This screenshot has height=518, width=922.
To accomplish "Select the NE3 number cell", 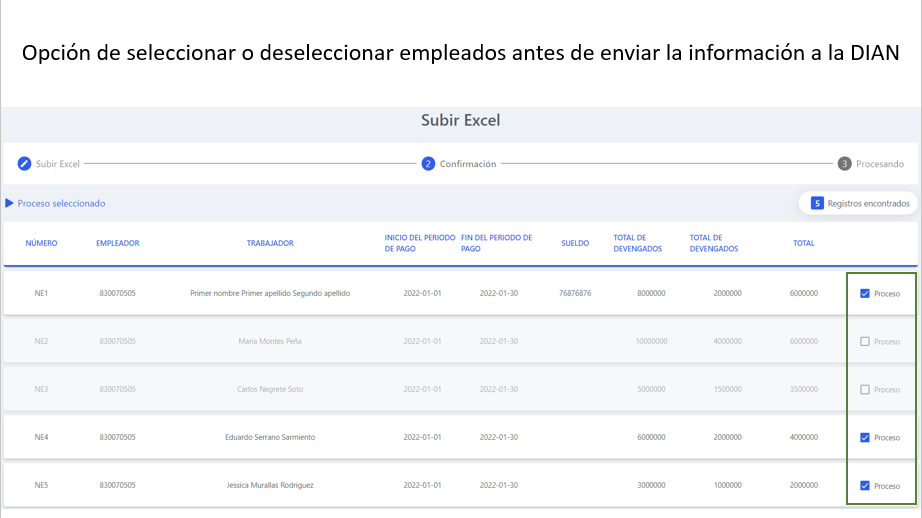I will (x=41, y=389).
